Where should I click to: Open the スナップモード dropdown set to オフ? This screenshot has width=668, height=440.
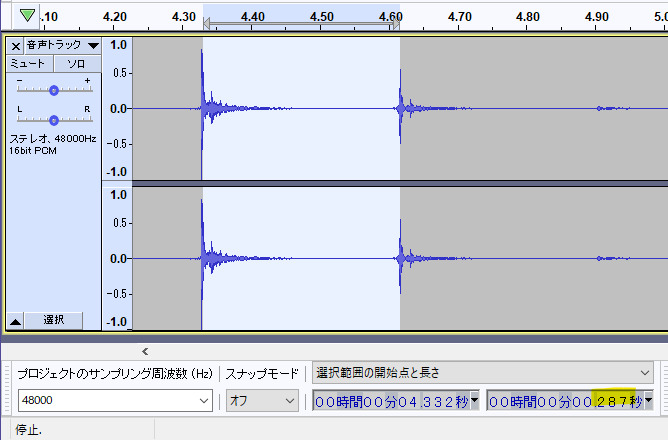[290, 401]
